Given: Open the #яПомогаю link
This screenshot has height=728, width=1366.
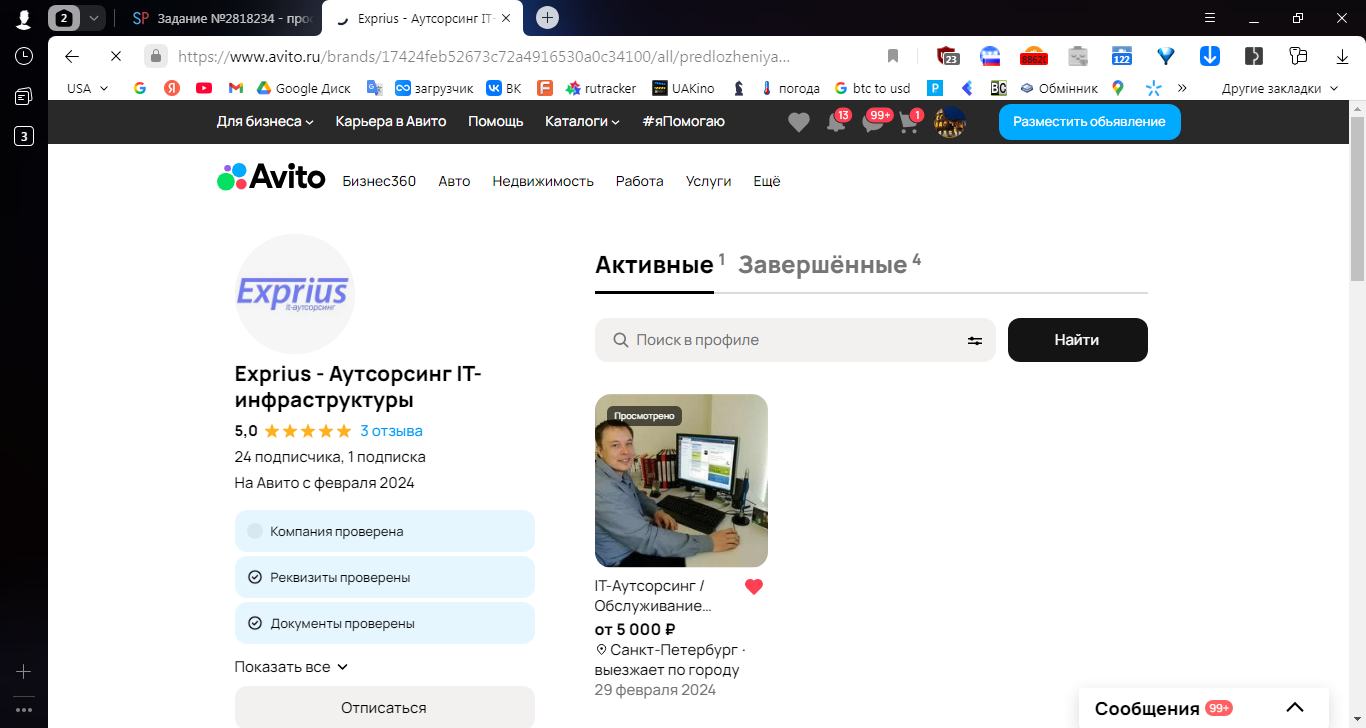Looking at the screenshot, I should coord(683,121).
